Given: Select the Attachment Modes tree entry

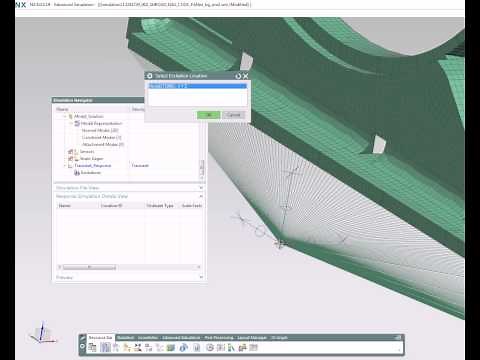Looking at the screenshot, I should click(103, 144).
